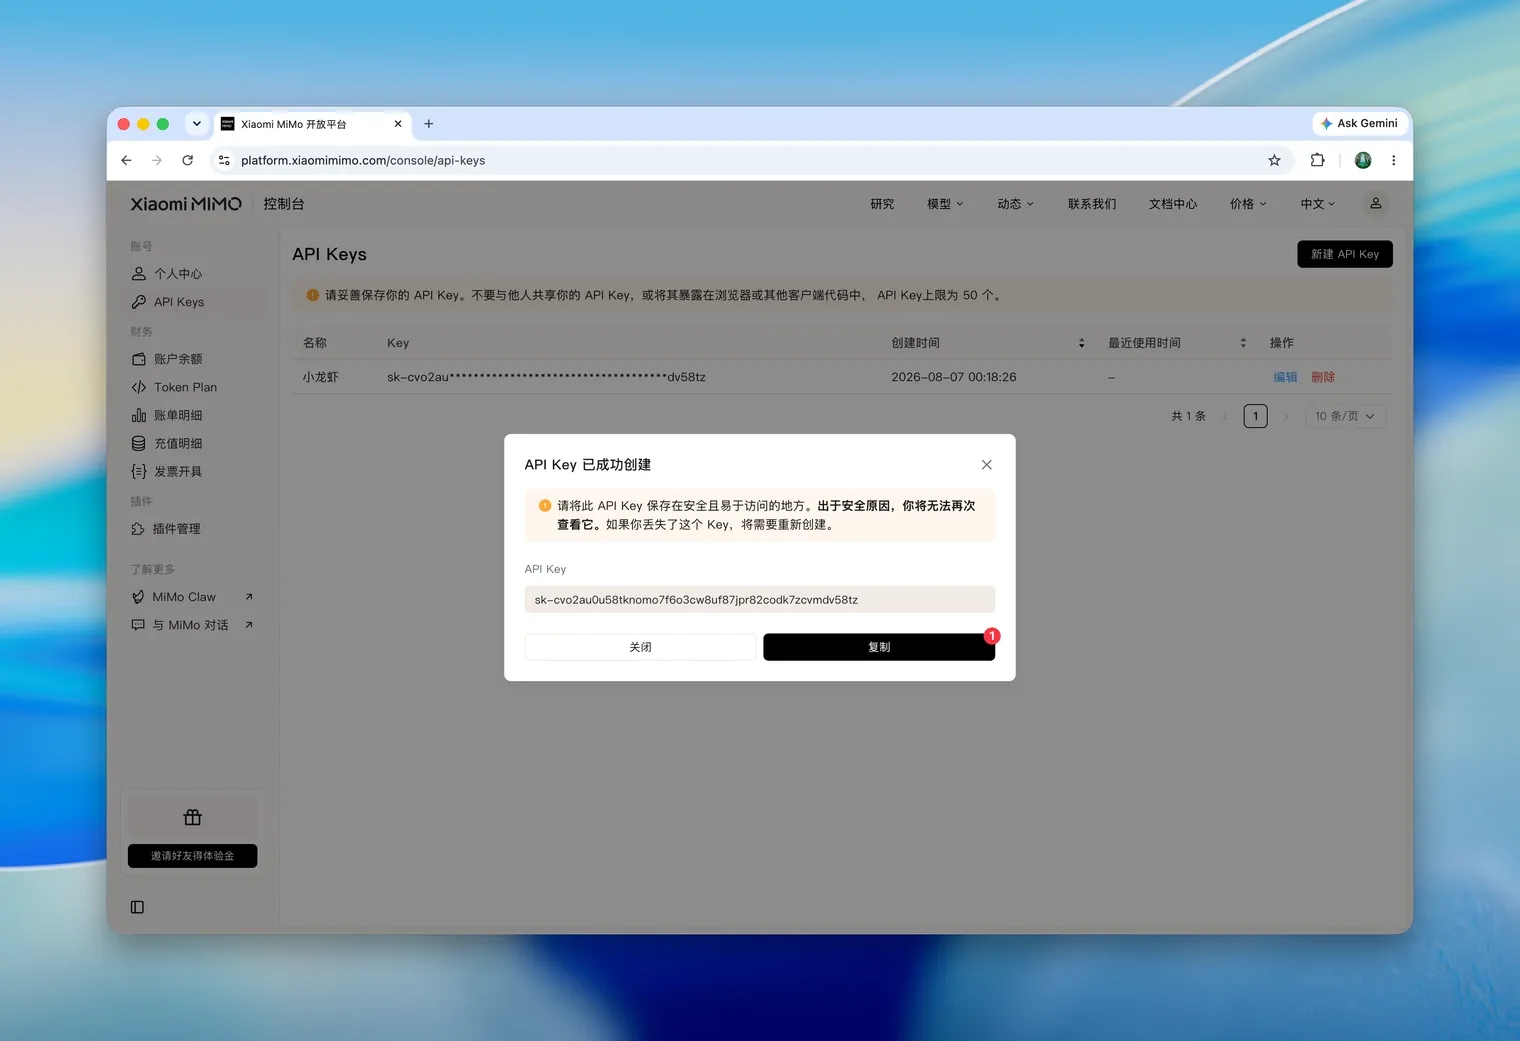Open 插件管理 in sidebar
The width and height of the screenshot is (1520, 1041).
click(x=194, y=529)
